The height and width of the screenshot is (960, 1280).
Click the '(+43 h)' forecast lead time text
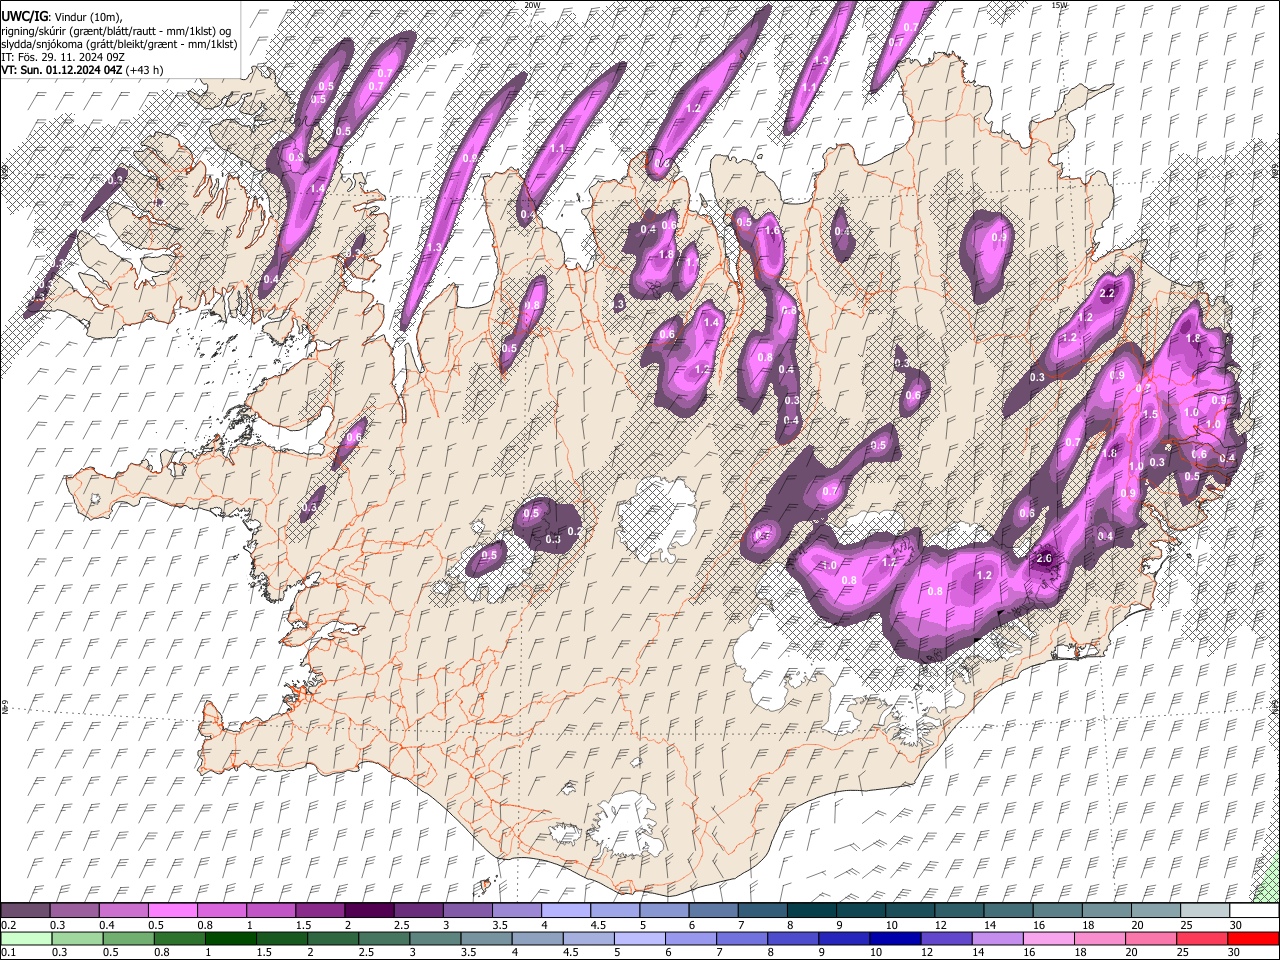click(145, 70)
